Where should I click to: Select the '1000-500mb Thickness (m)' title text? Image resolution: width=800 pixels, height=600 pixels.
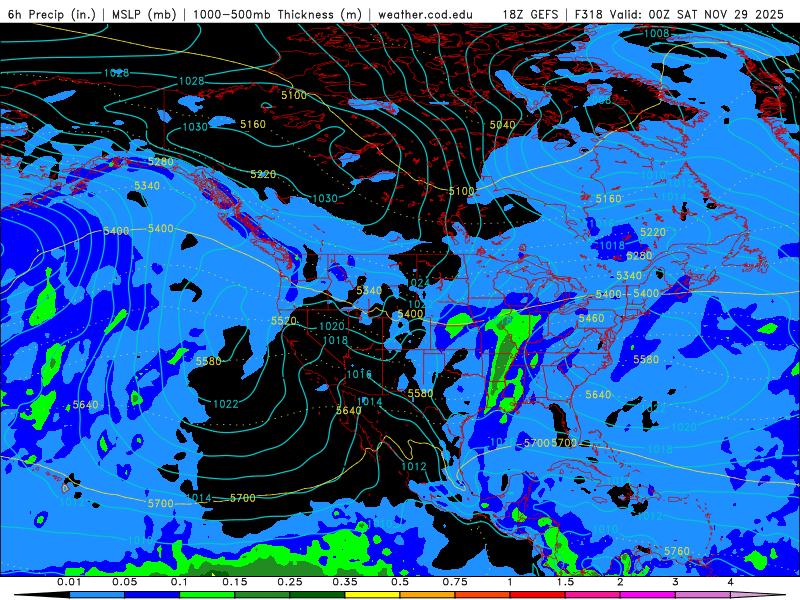277,14
